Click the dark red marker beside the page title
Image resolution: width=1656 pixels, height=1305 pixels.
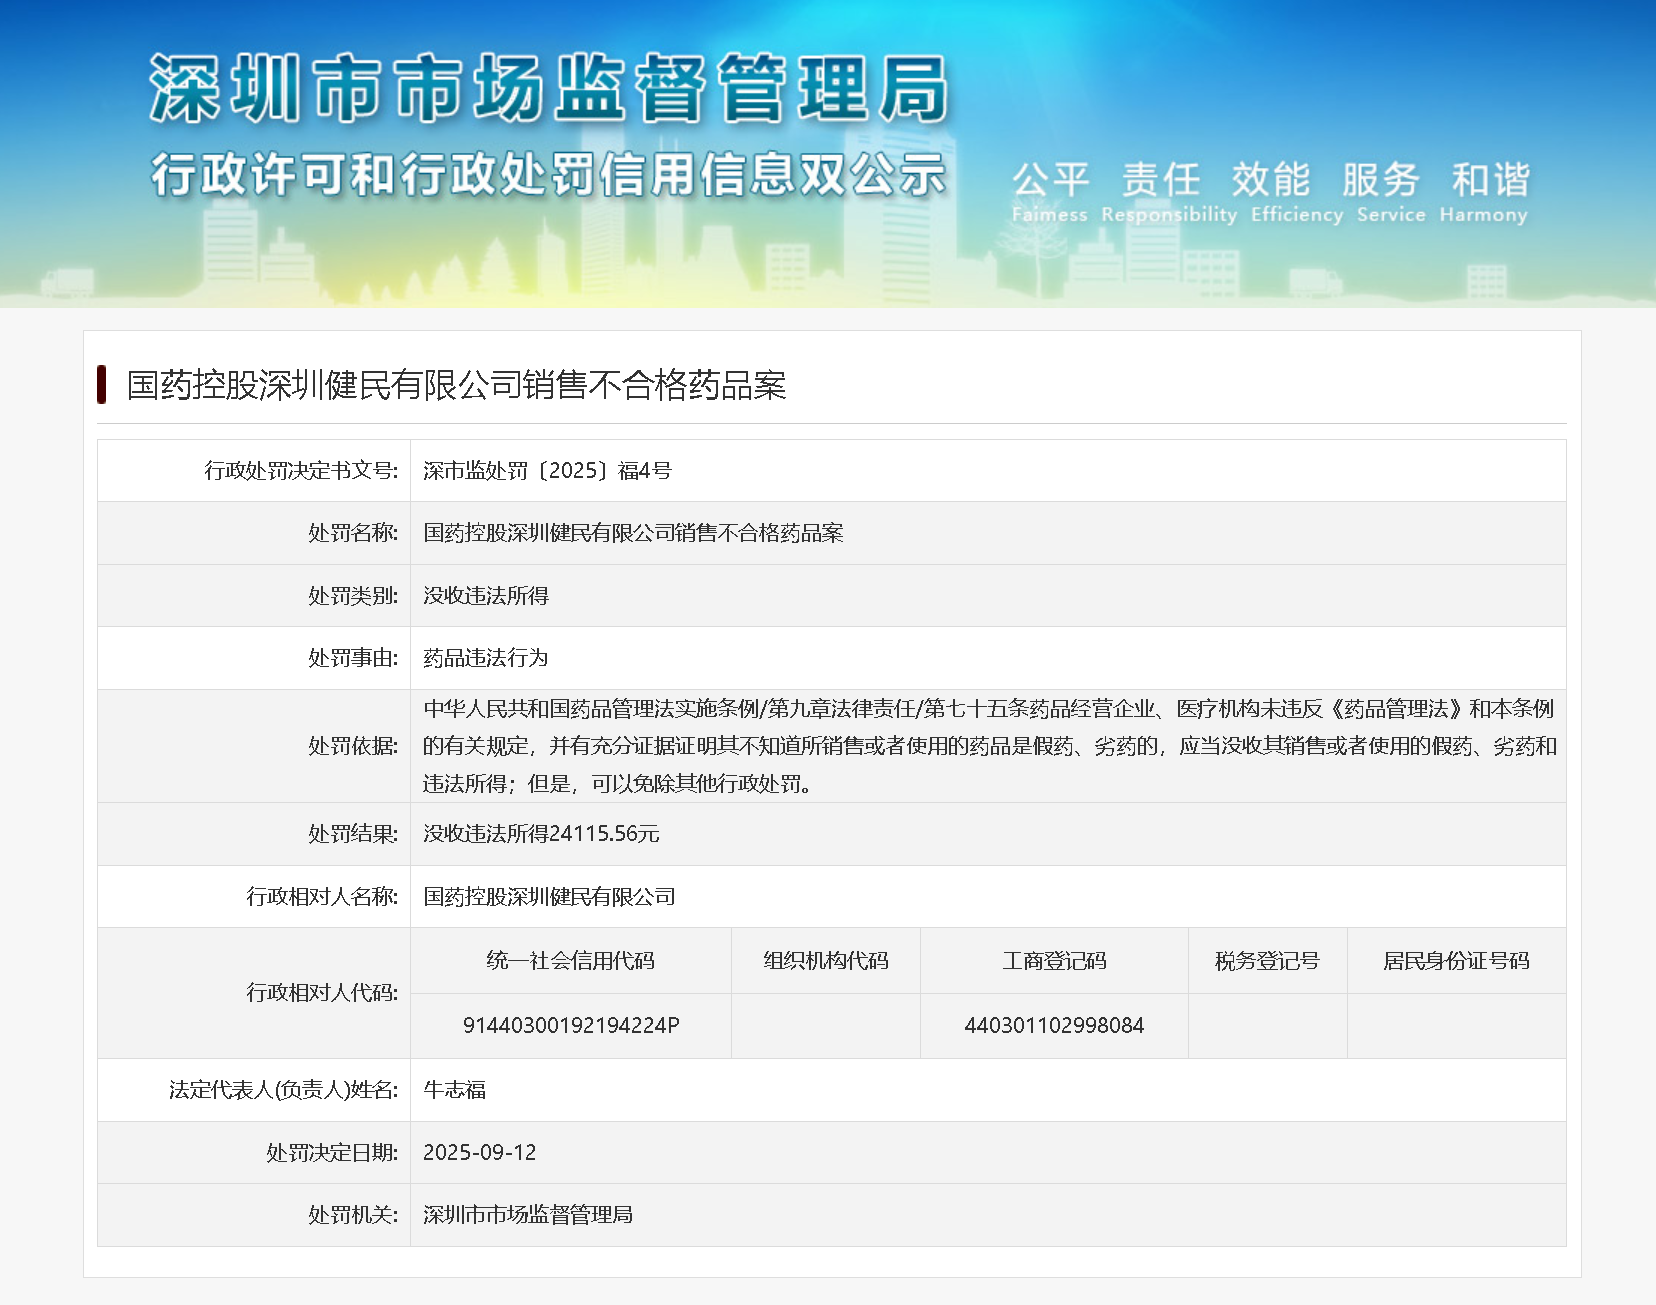coord(102,385)
